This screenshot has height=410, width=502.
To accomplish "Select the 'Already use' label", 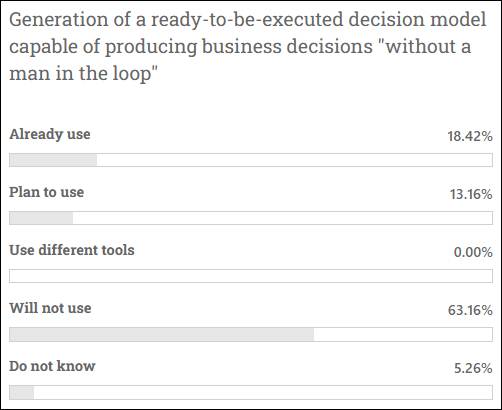I will tap(50, 135).
